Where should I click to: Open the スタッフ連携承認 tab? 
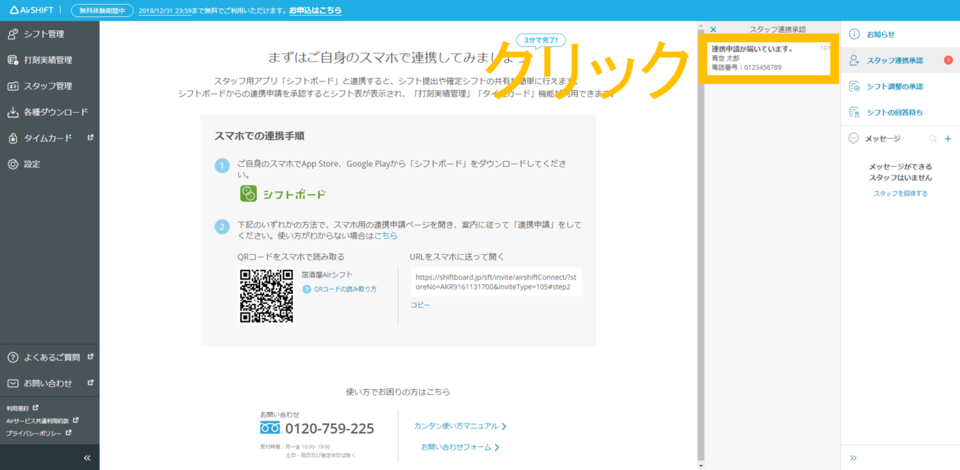(x=894, y=60)
